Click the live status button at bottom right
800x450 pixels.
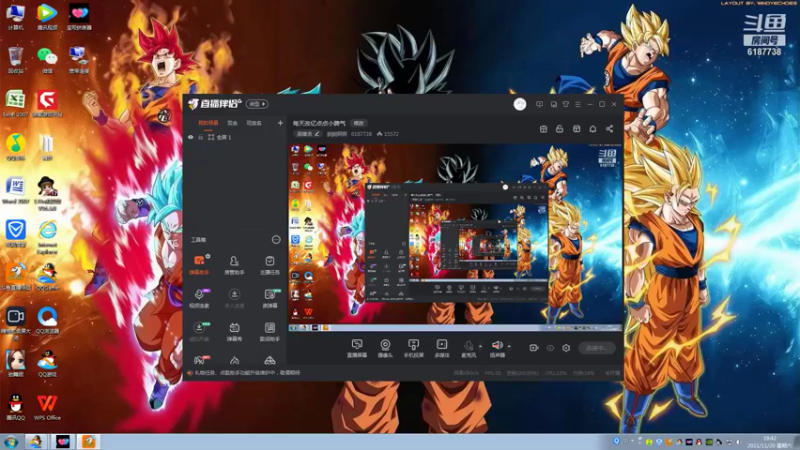tap(597, 348)
